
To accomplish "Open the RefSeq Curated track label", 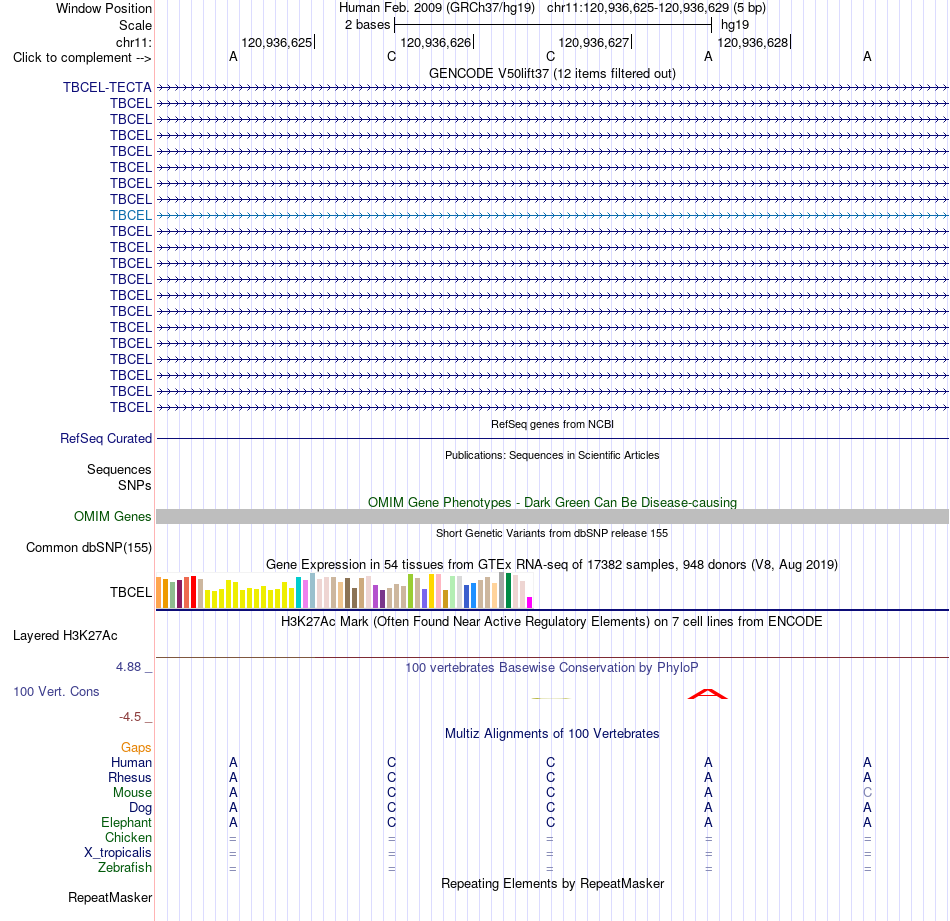I will [x=106, y=439].
